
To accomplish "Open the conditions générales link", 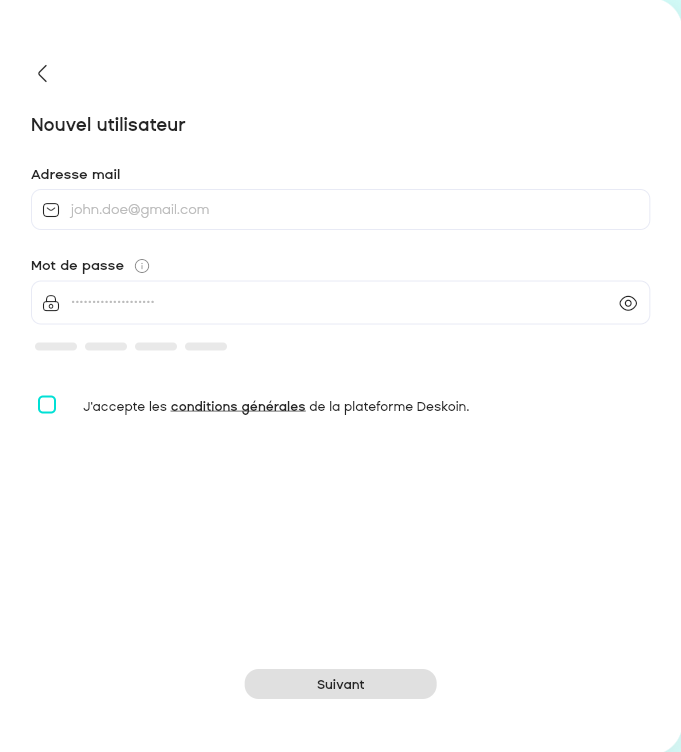I will pyautogui.click(x=238, y=407).
